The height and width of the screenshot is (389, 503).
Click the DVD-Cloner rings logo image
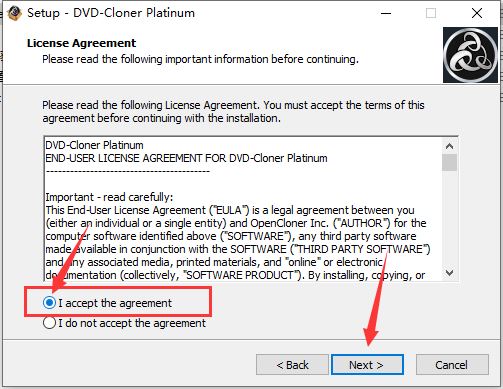tap(470, 55)
